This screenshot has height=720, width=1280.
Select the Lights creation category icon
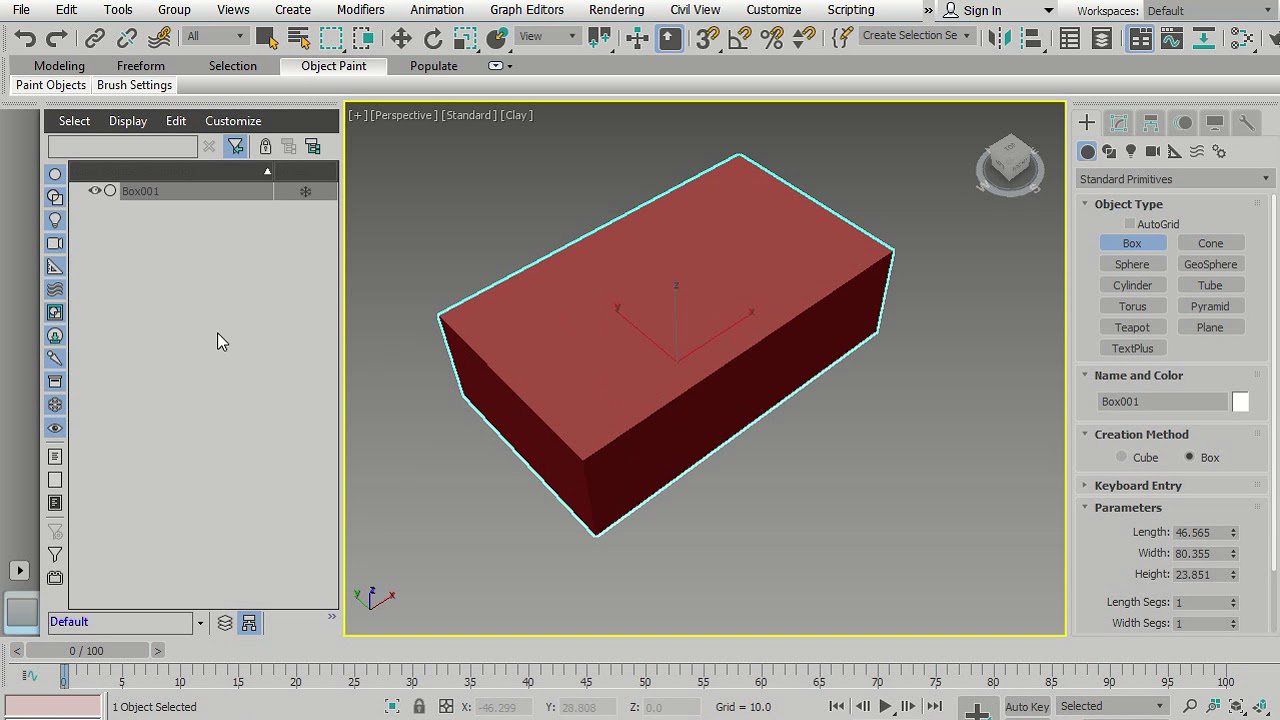[x=1131, y=151]
